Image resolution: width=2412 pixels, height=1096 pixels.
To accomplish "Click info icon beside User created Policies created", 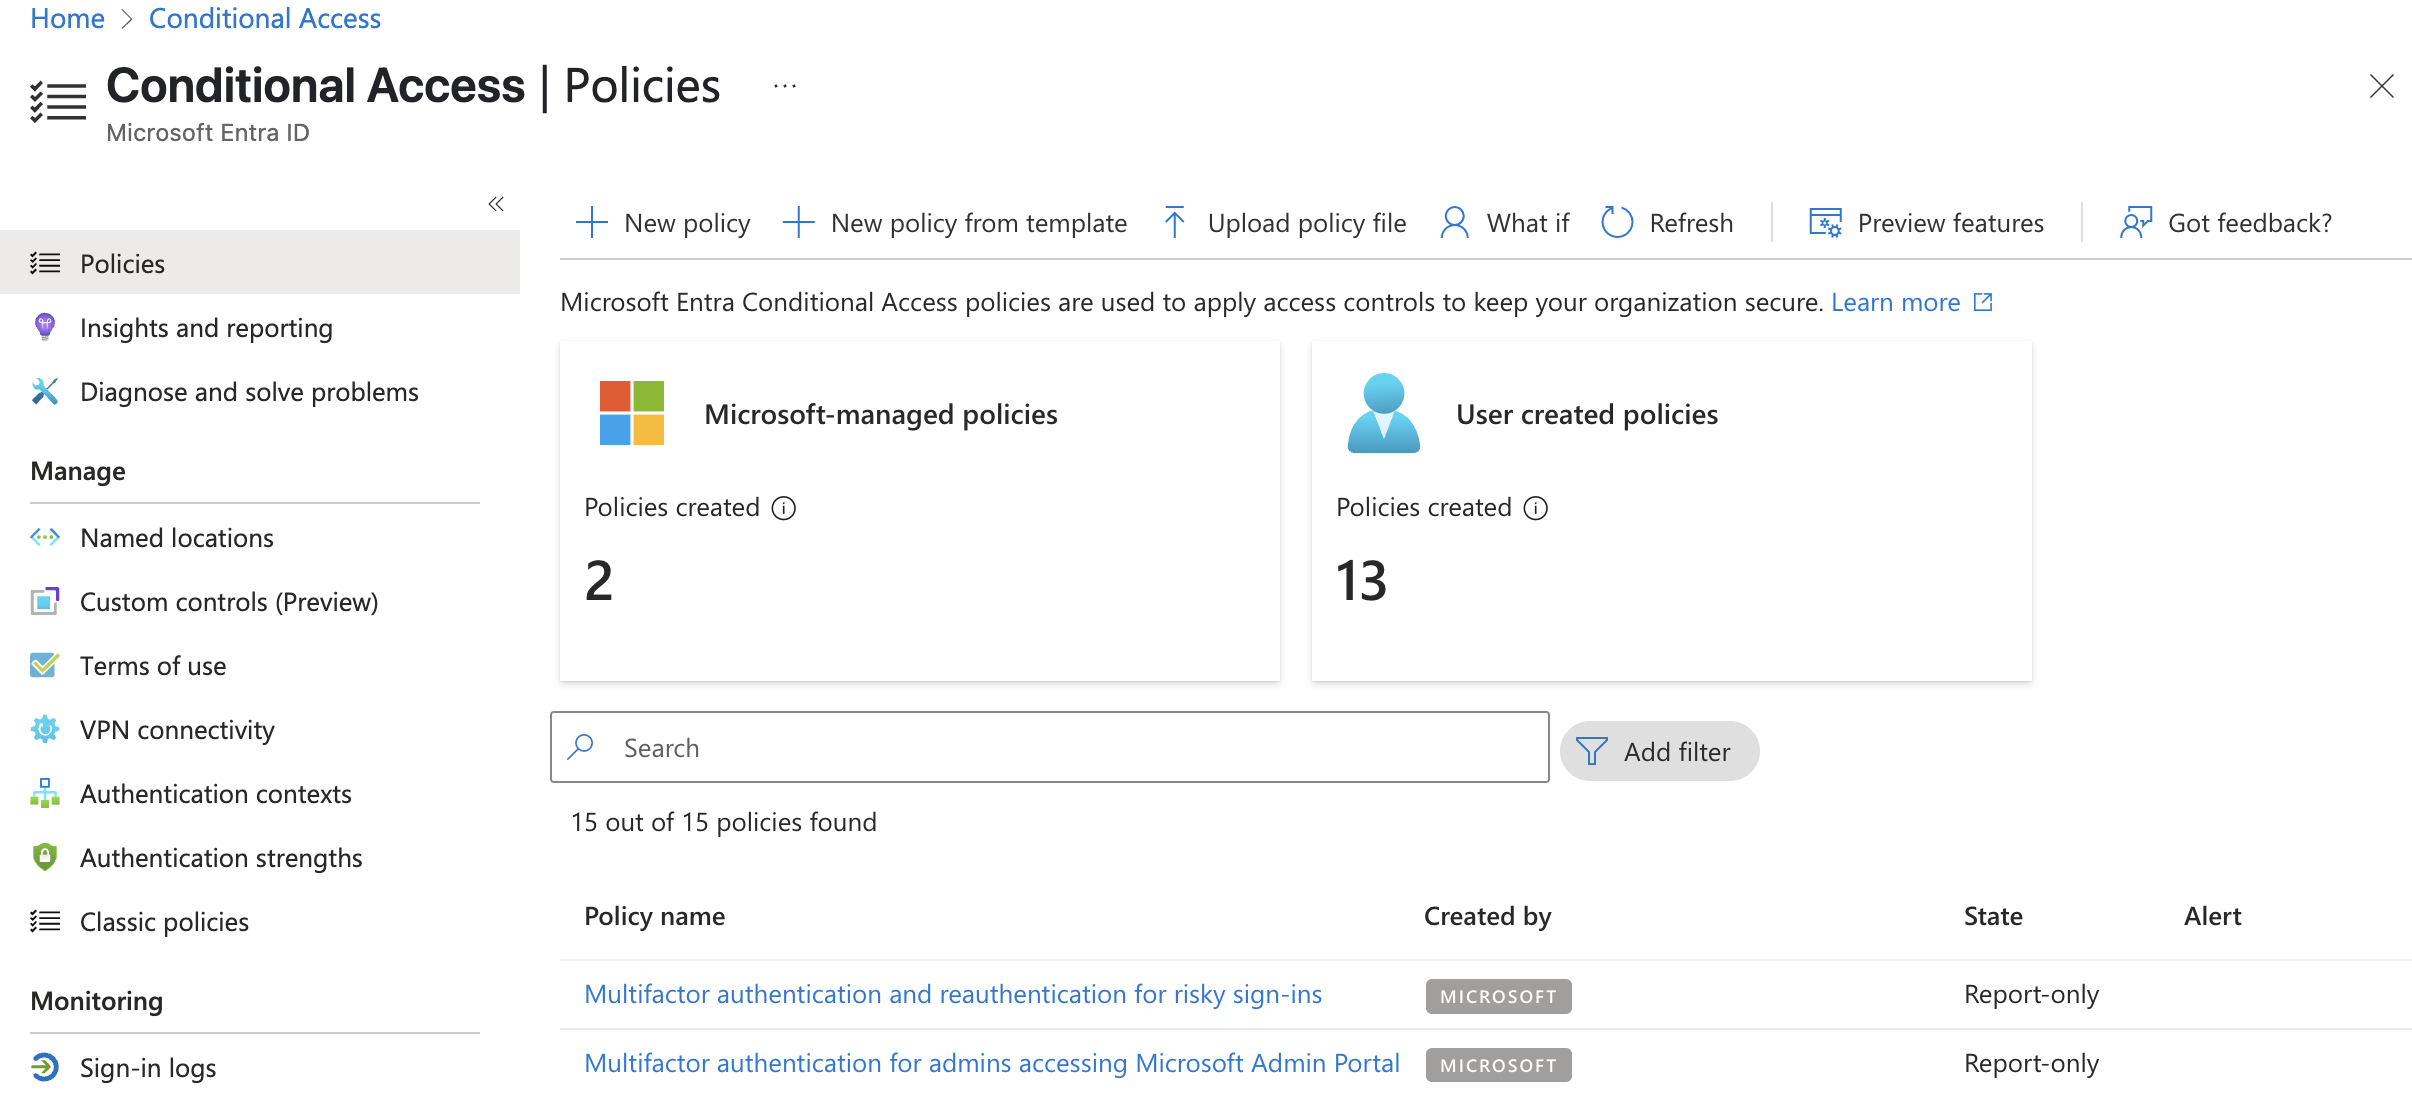I will pyautogui.click(x=1536, y=508).
